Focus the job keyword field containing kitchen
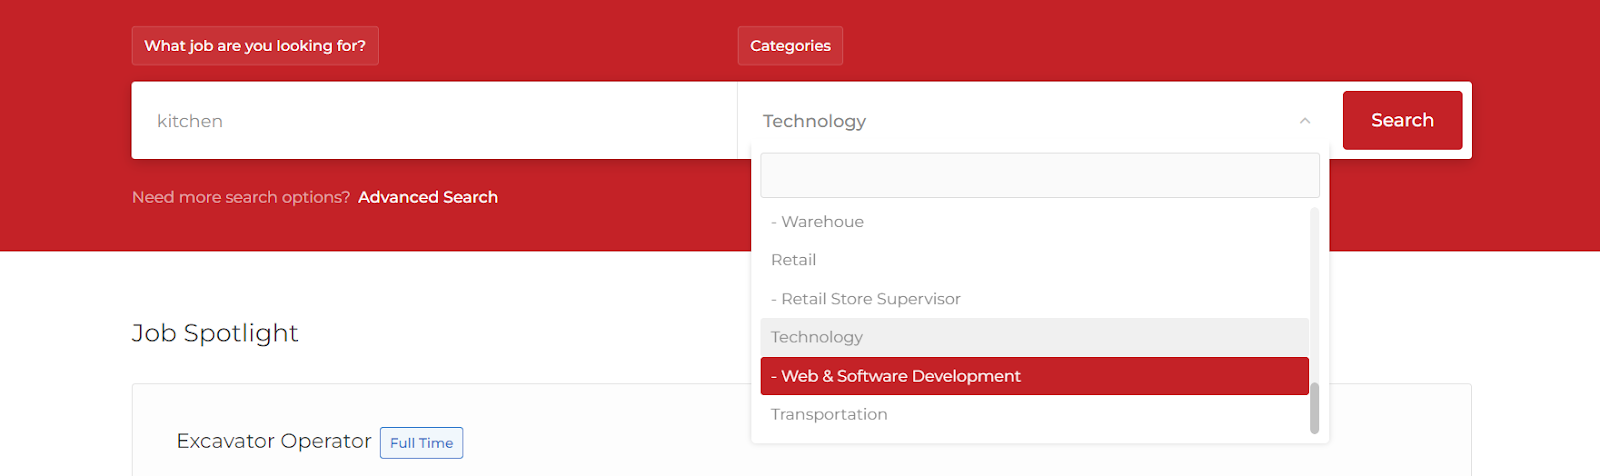The height and width of the screenshot is (476, 1600). (434, 120)
